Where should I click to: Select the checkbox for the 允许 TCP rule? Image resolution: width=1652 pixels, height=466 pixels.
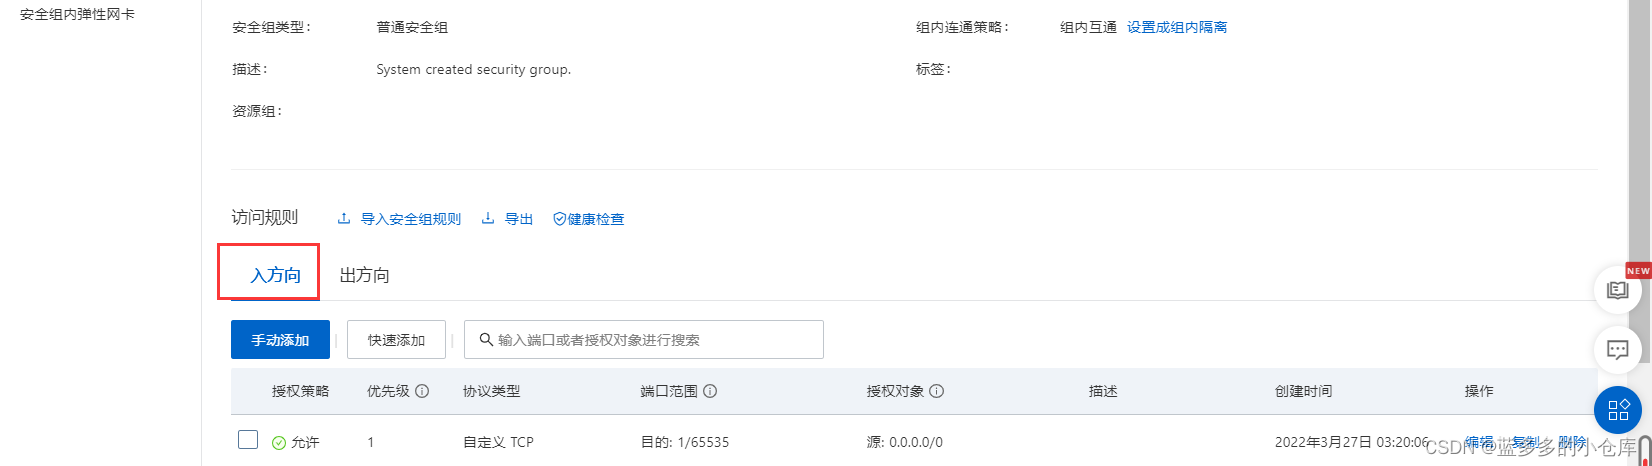[248, 440]
